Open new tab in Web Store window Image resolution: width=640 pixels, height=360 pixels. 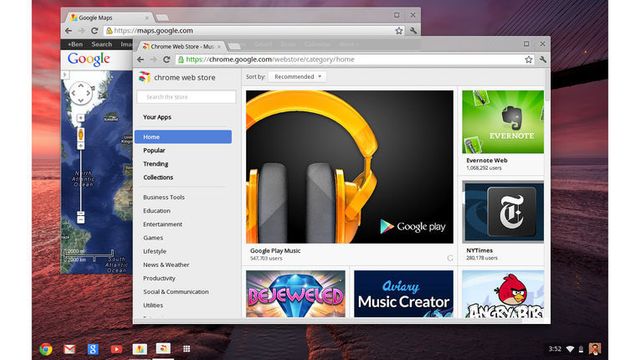click(x=234, y=47)
